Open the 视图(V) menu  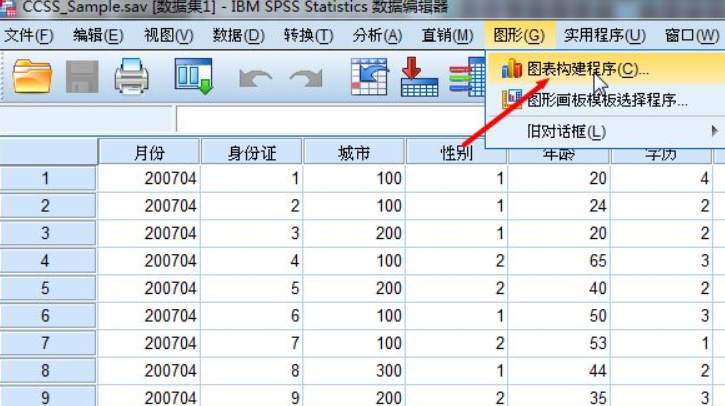coord(169,35)
